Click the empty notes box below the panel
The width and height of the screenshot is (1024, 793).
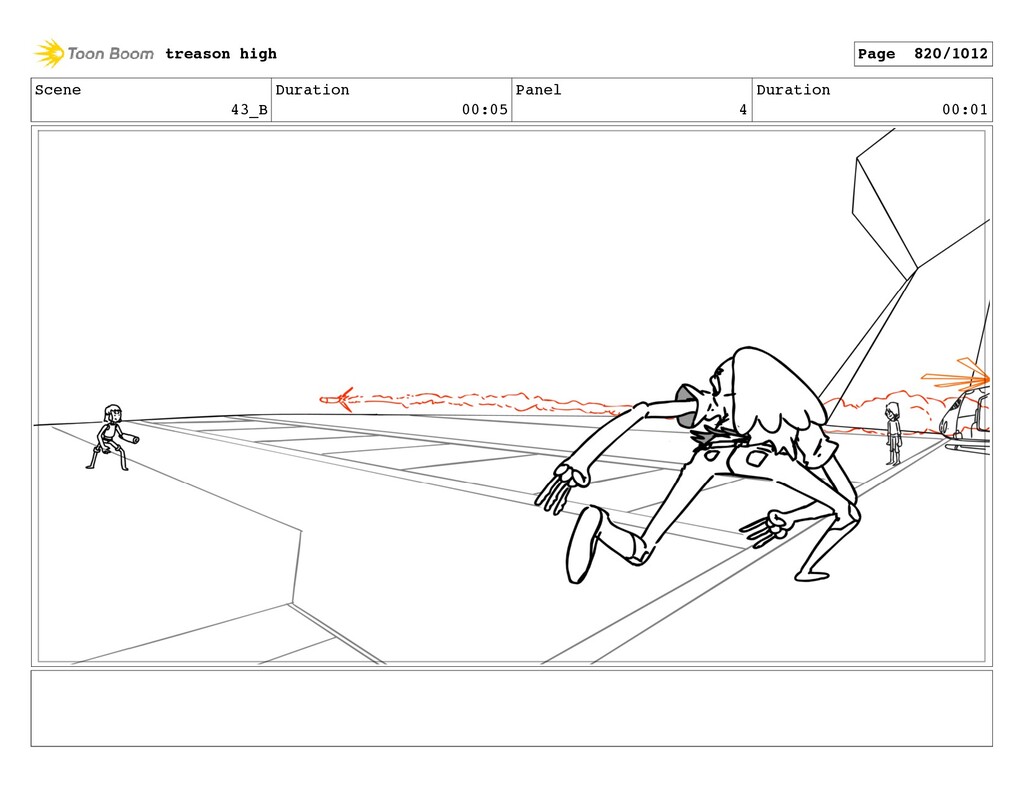click(x=511, y=708)
